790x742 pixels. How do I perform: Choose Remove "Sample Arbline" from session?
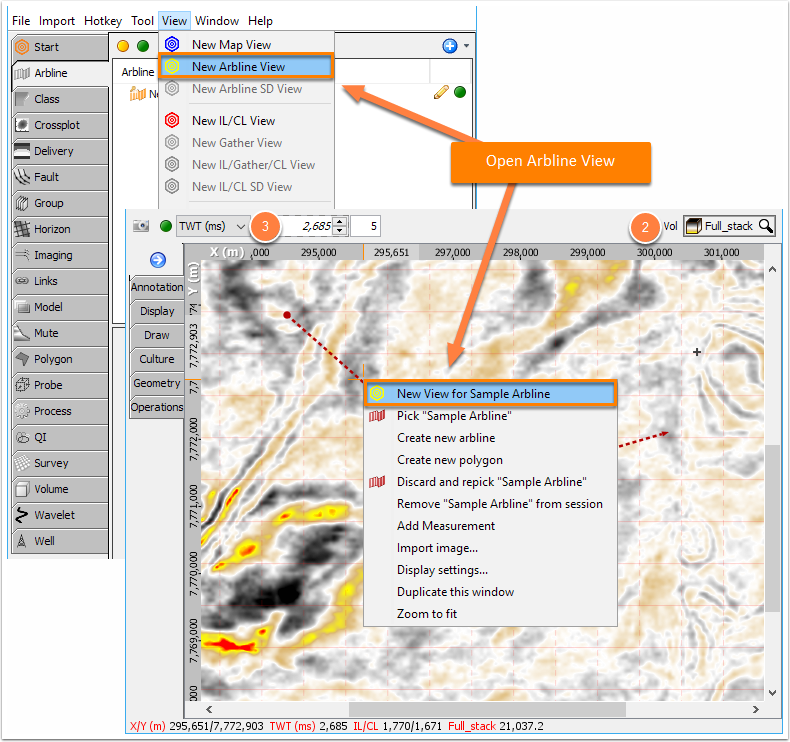click(490, 504)
